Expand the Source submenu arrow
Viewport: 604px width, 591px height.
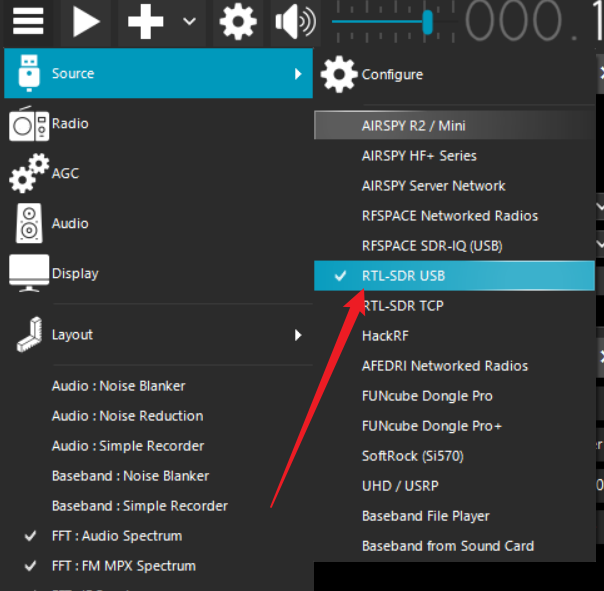point(297,74)
